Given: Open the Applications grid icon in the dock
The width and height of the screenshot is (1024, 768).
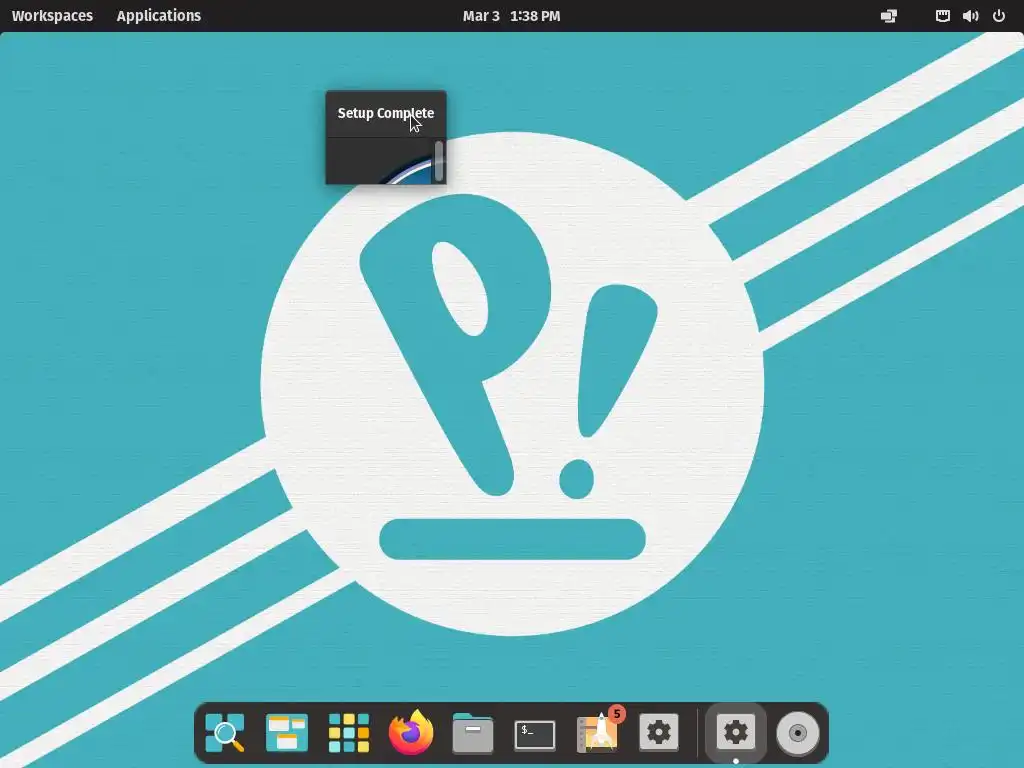Looking at the screenshot, I should (x=349, y=733).
